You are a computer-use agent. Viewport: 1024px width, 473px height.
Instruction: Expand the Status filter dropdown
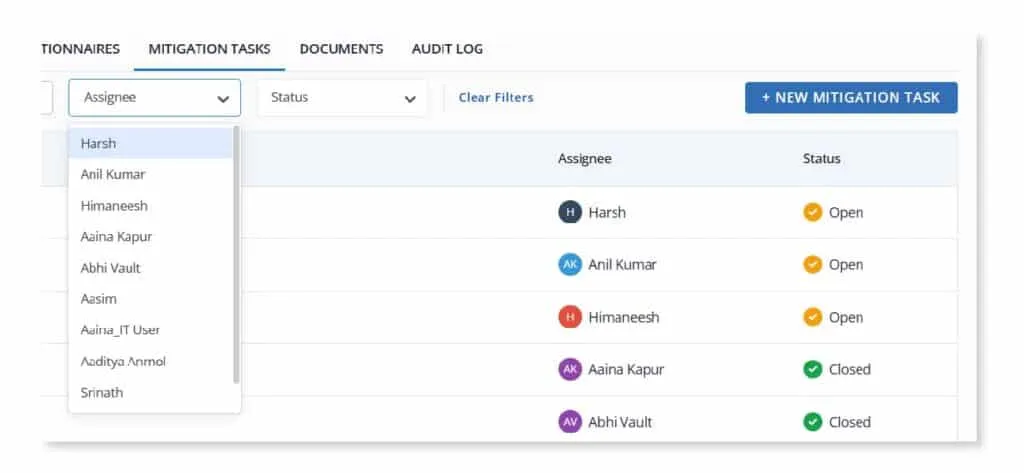point(342,98)
